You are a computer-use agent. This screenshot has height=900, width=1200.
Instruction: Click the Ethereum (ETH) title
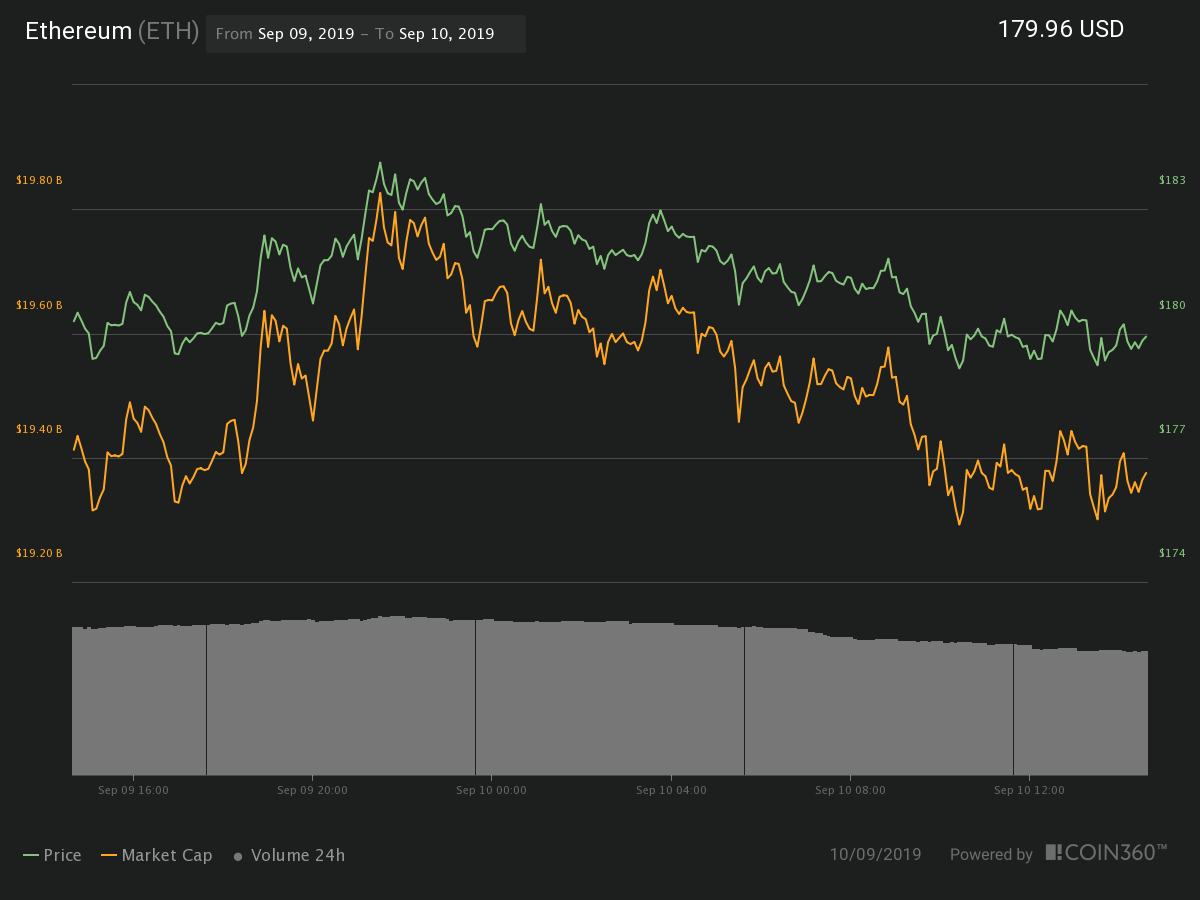(x=111, y=31)
